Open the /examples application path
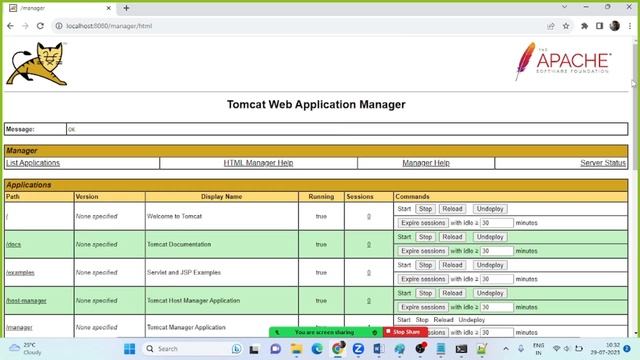The width and height of the screenshot is (640, 360). point(20,273)
